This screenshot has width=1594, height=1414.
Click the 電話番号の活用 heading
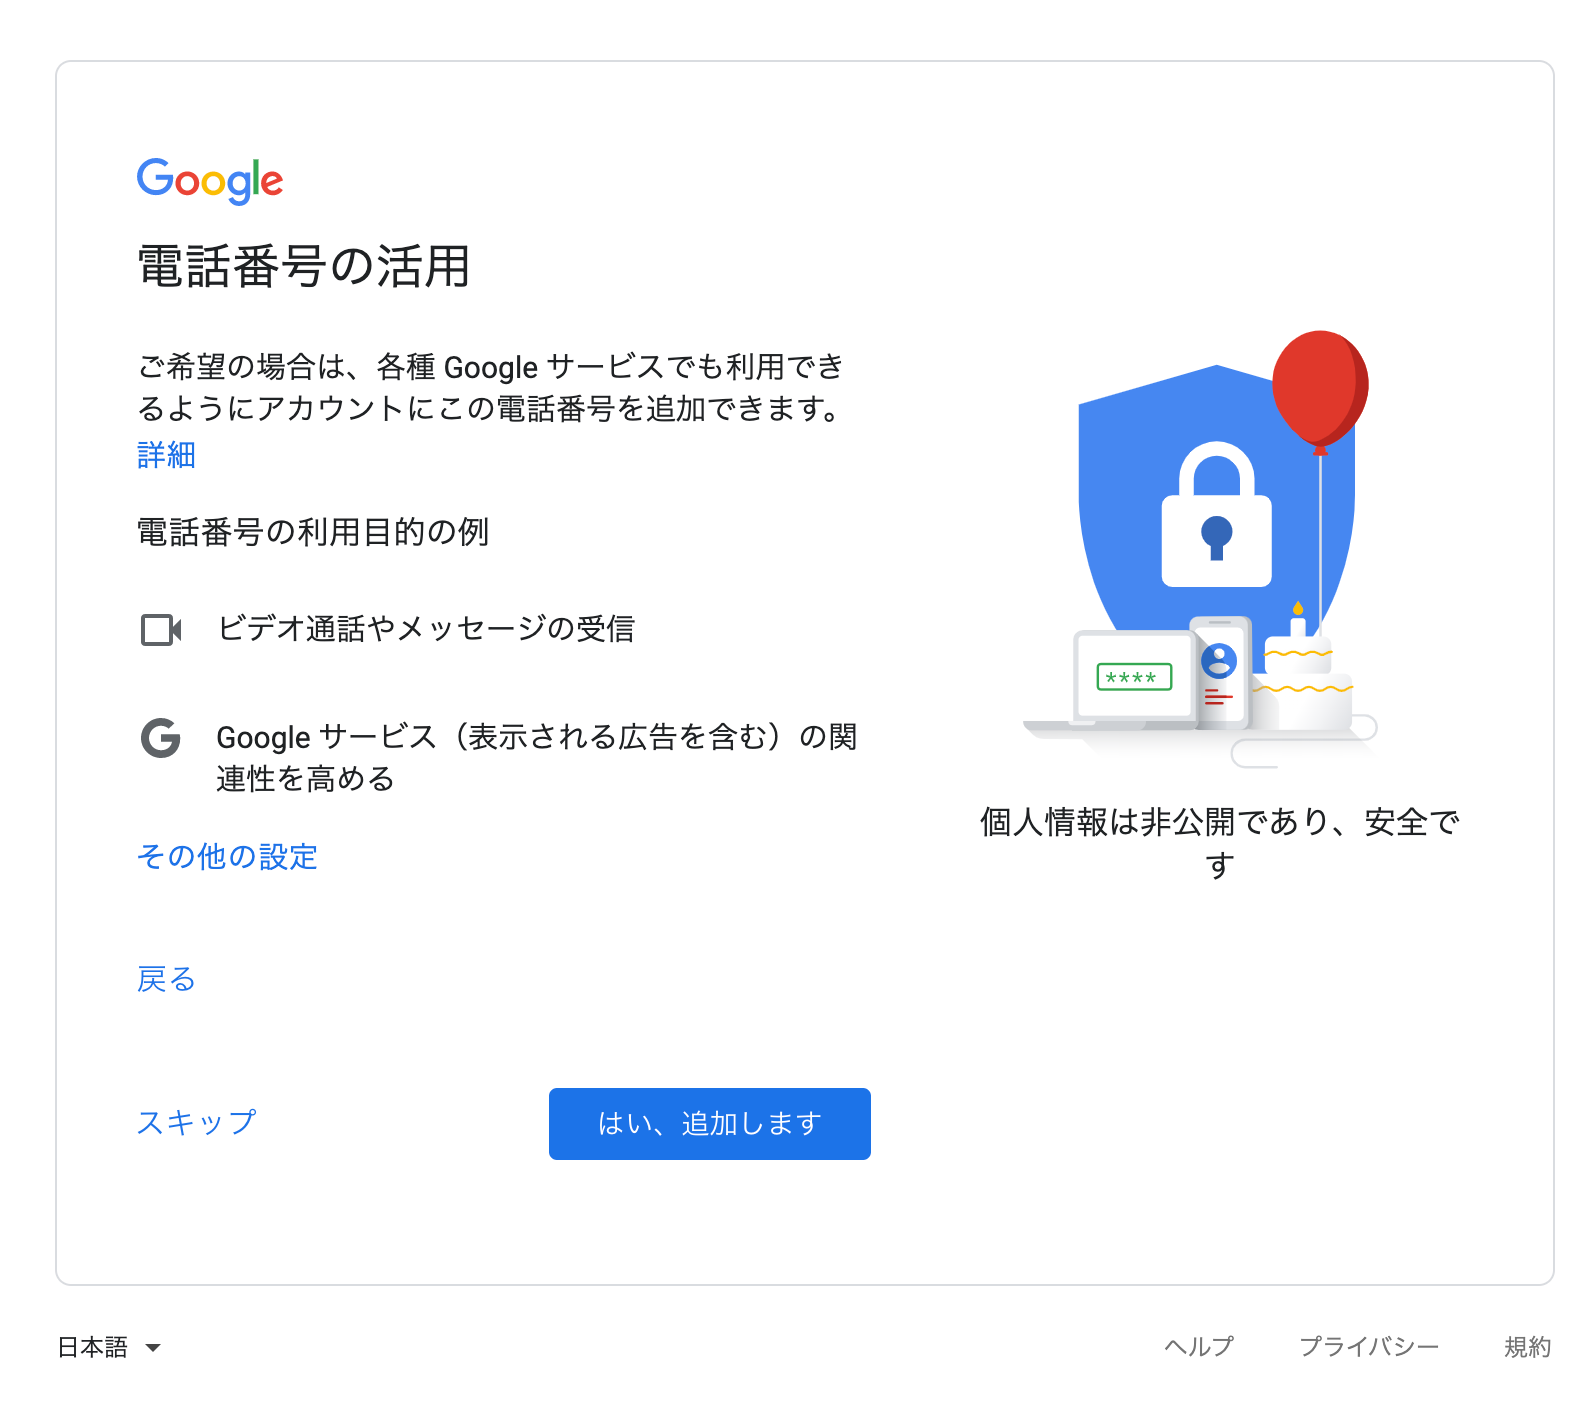pos(304,267)
